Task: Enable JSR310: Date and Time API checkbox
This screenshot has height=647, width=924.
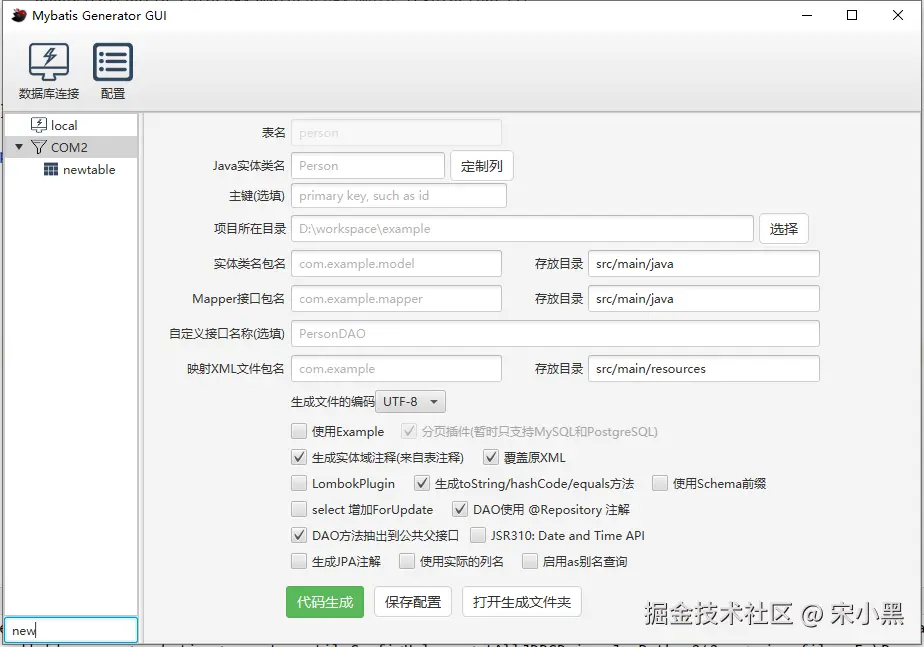Action: pos(478,535)
